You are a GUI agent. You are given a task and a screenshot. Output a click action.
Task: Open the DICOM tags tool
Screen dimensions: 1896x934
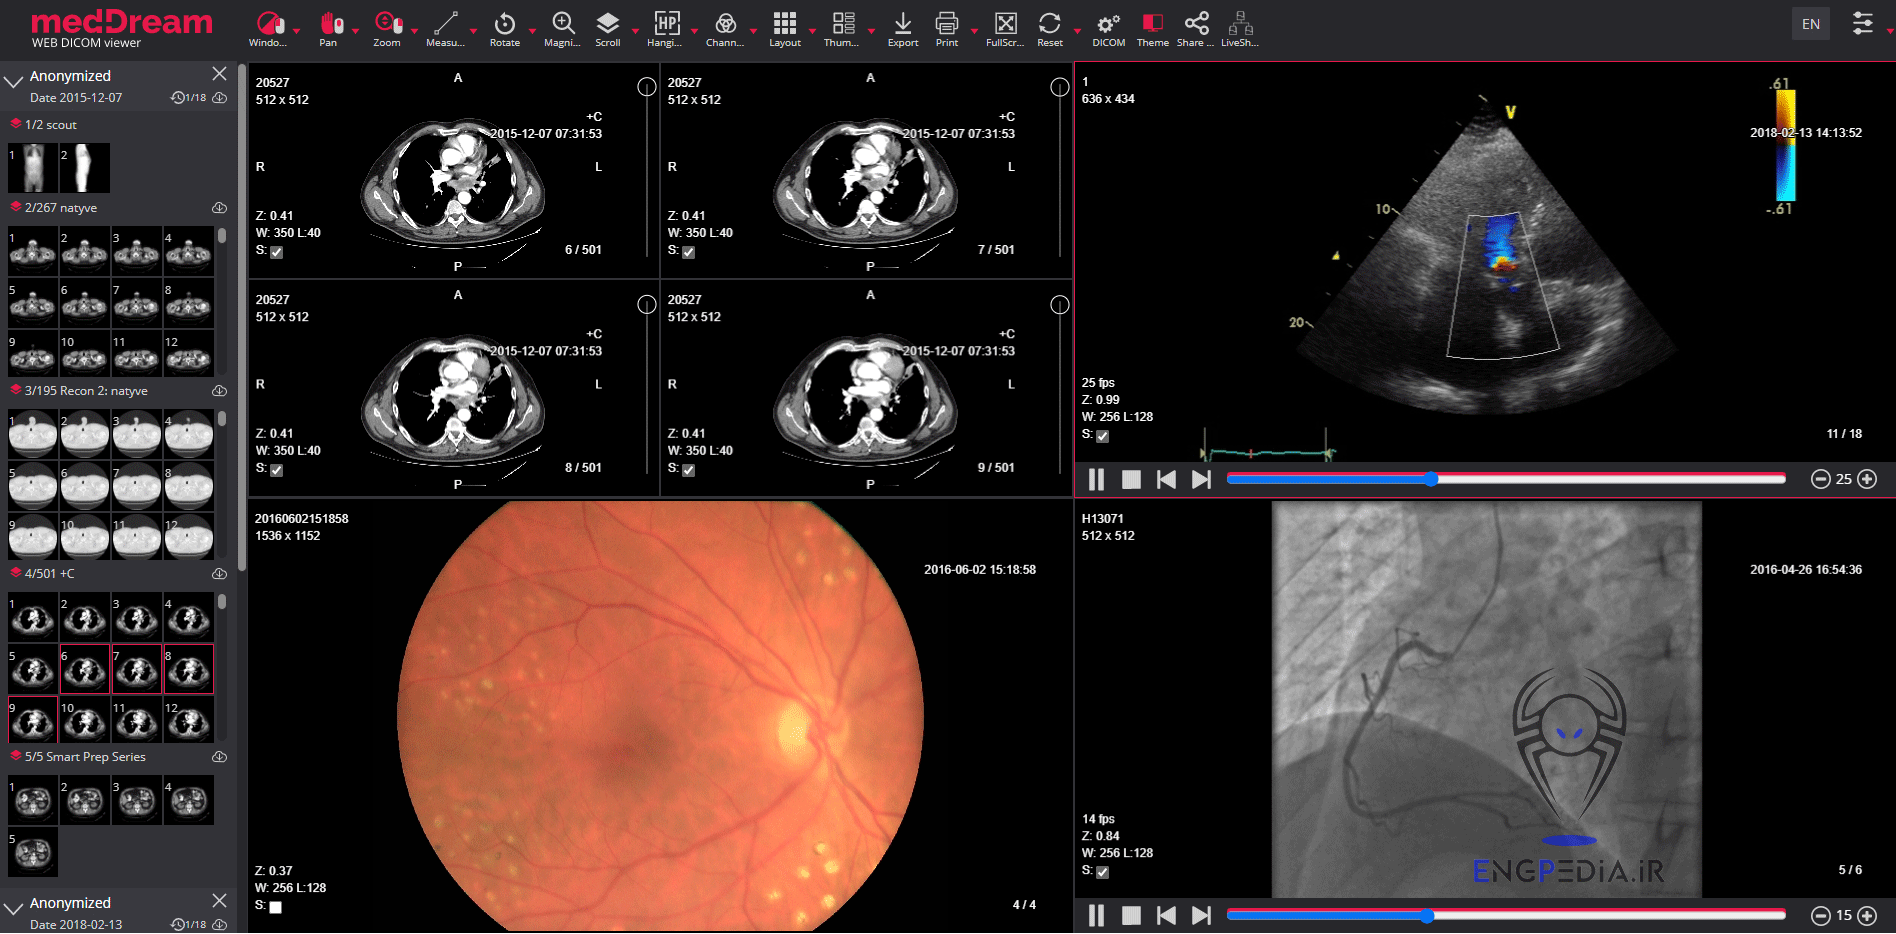tap(1108, 29)
